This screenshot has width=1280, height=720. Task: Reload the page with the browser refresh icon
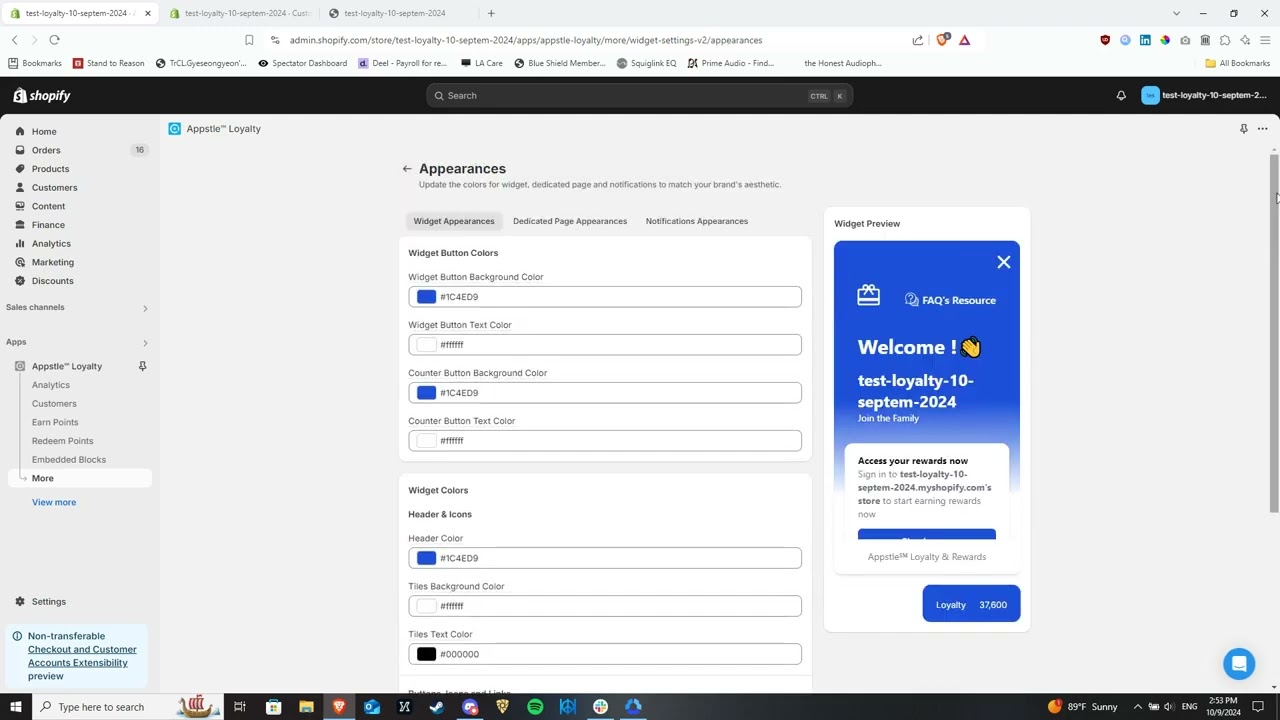tap(54, 40)
